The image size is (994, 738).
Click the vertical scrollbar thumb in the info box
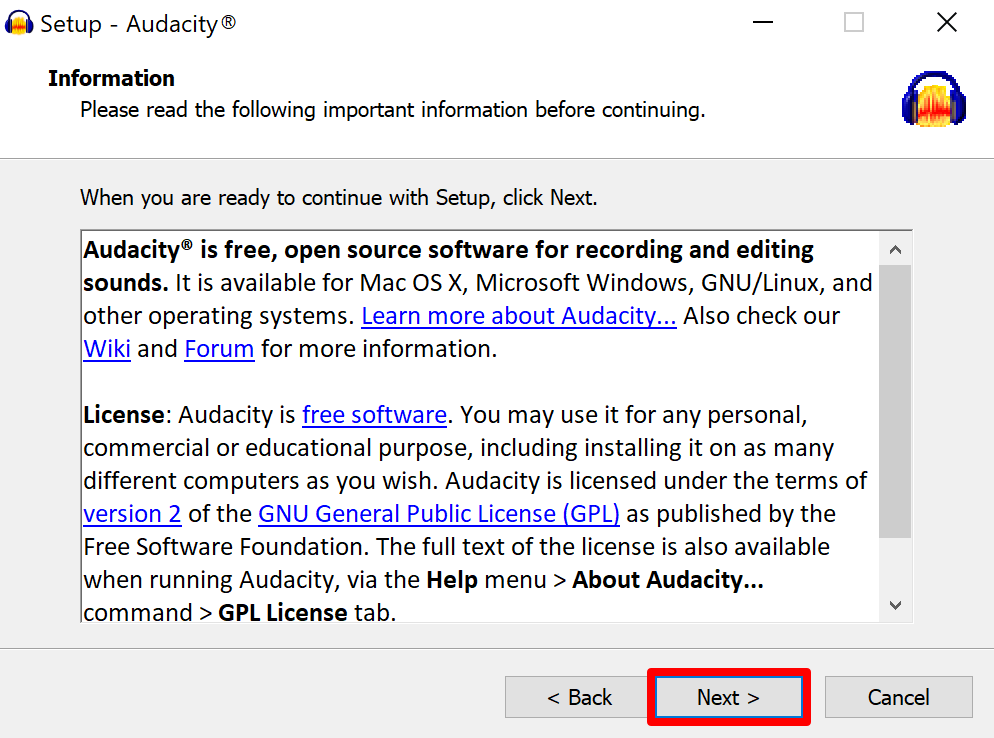point(895,401)
